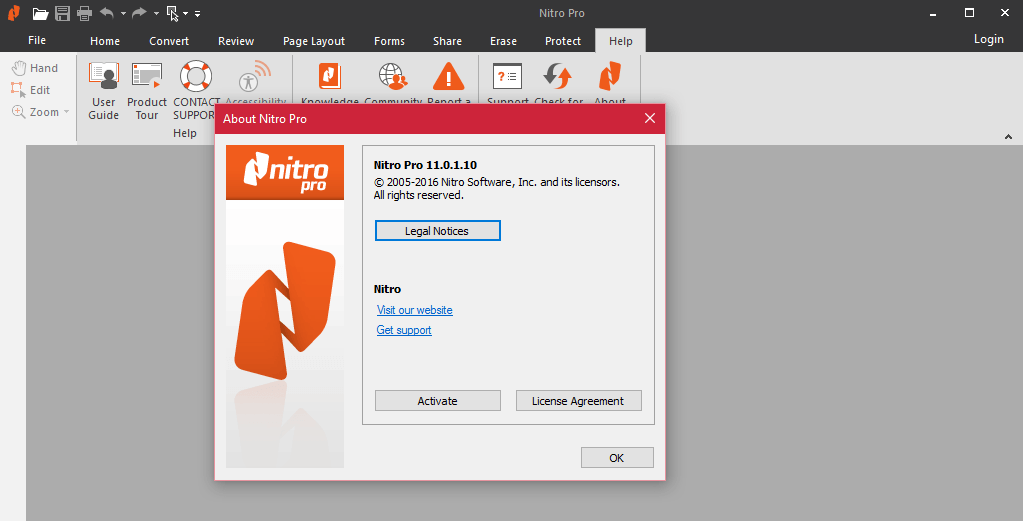Follow the 'Visit our website' link
This screenshot has height=521, width=1023.
pos(414,310)
